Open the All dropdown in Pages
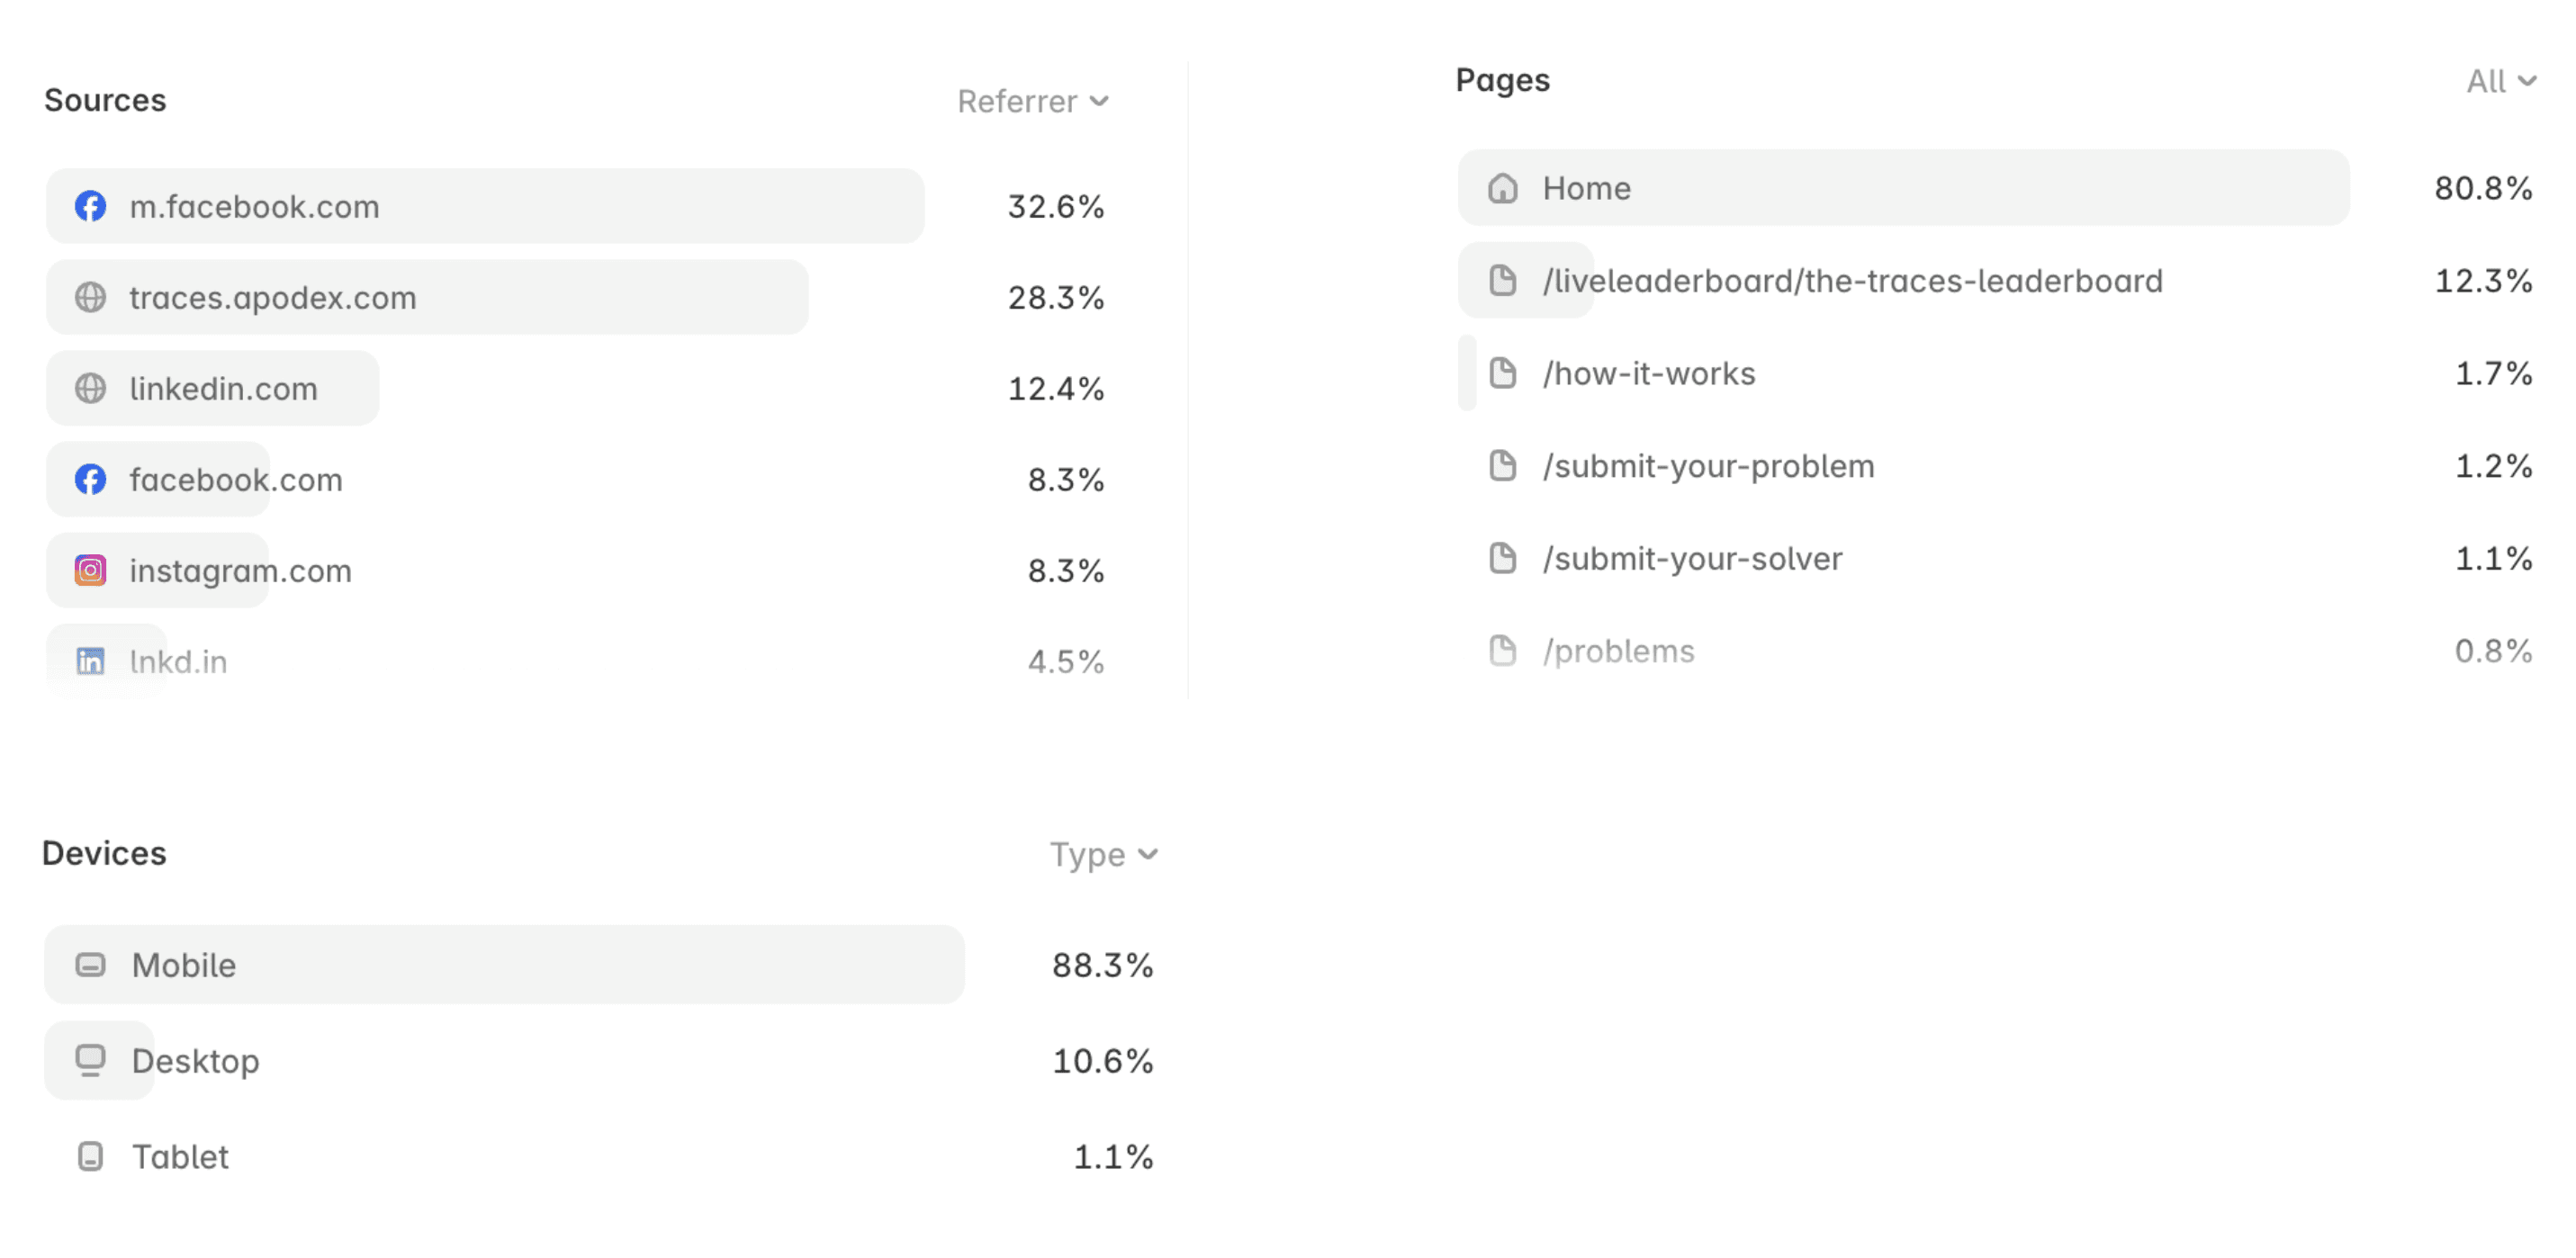The height and width of the screenshot is (1258, 2576). (2501, 81)
